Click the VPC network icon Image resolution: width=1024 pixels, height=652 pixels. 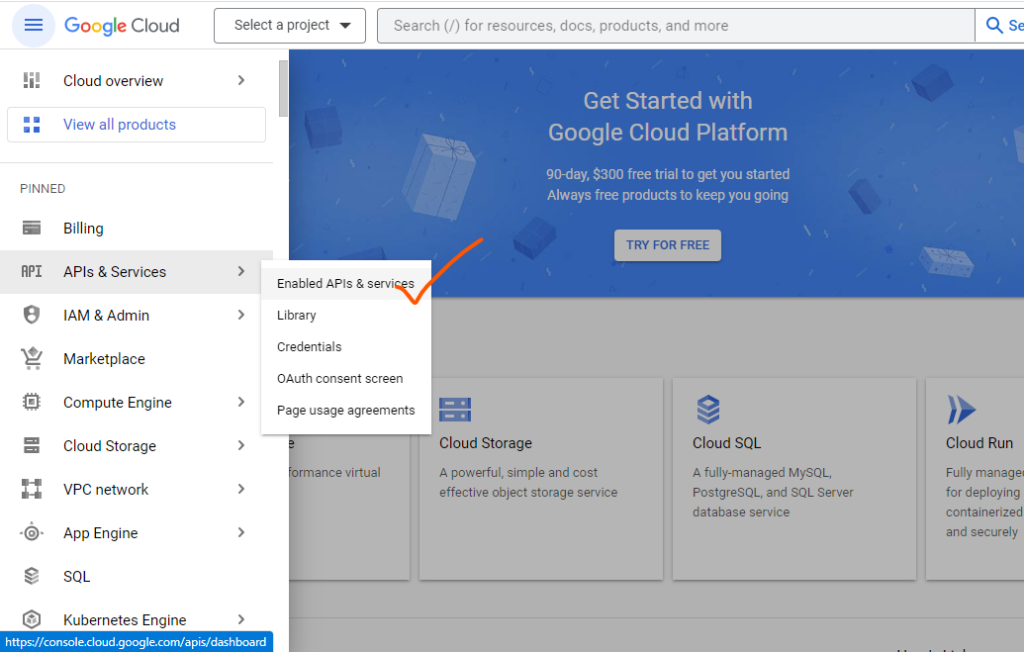pos(31,489)
